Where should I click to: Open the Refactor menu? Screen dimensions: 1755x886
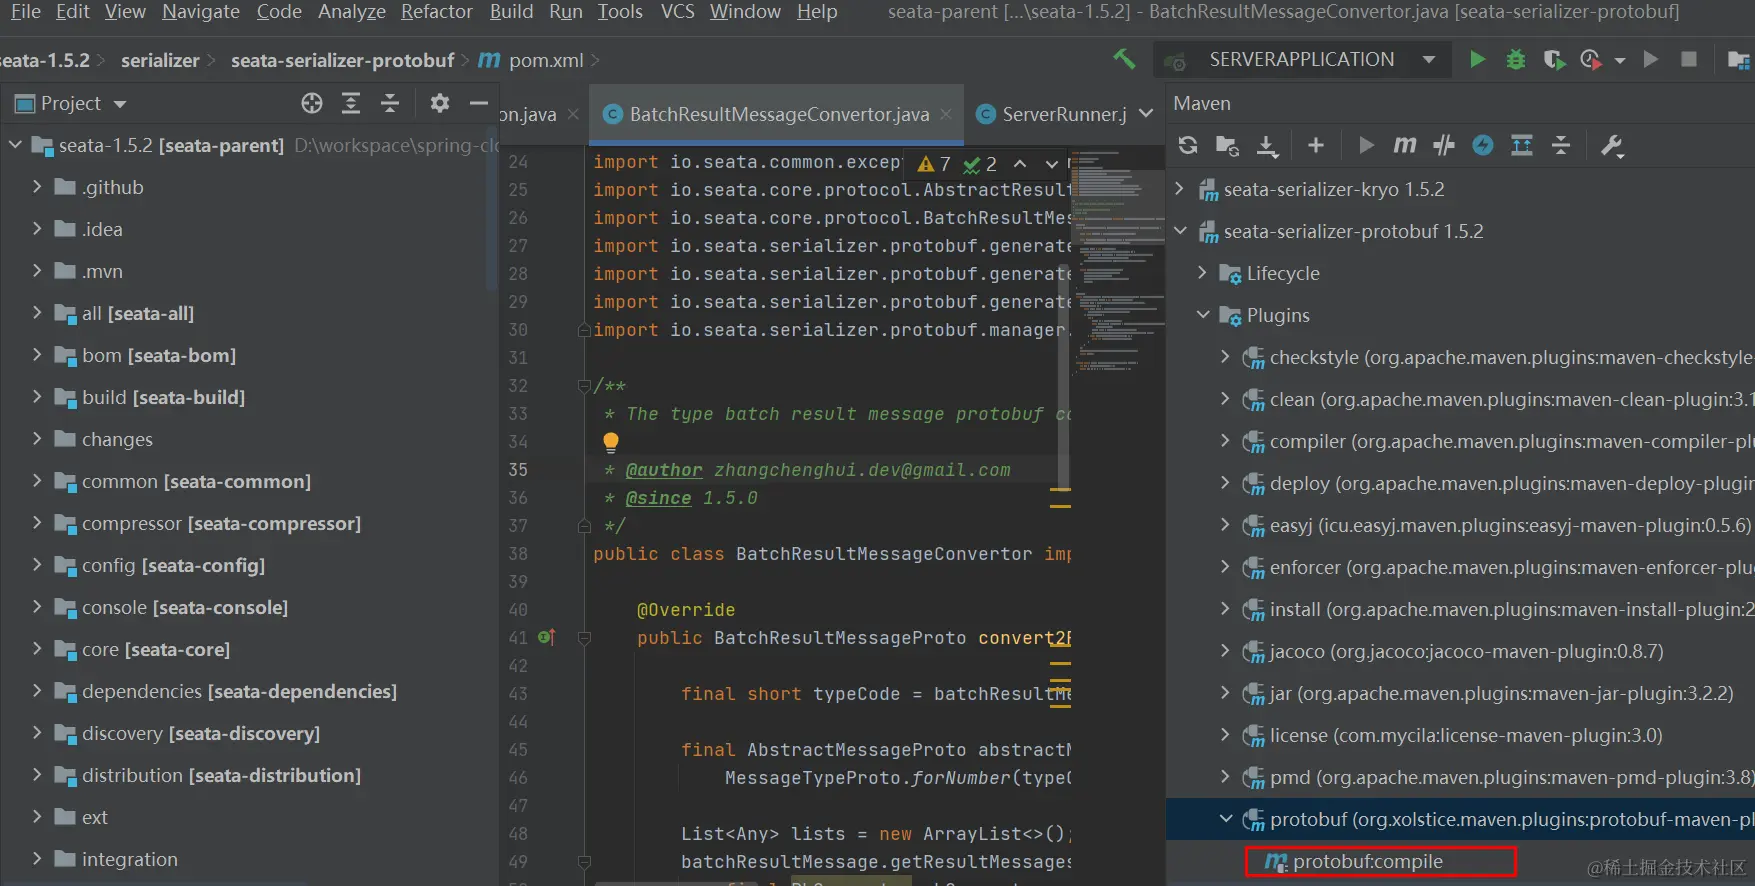pyautogui.click(x=437, y=12)
